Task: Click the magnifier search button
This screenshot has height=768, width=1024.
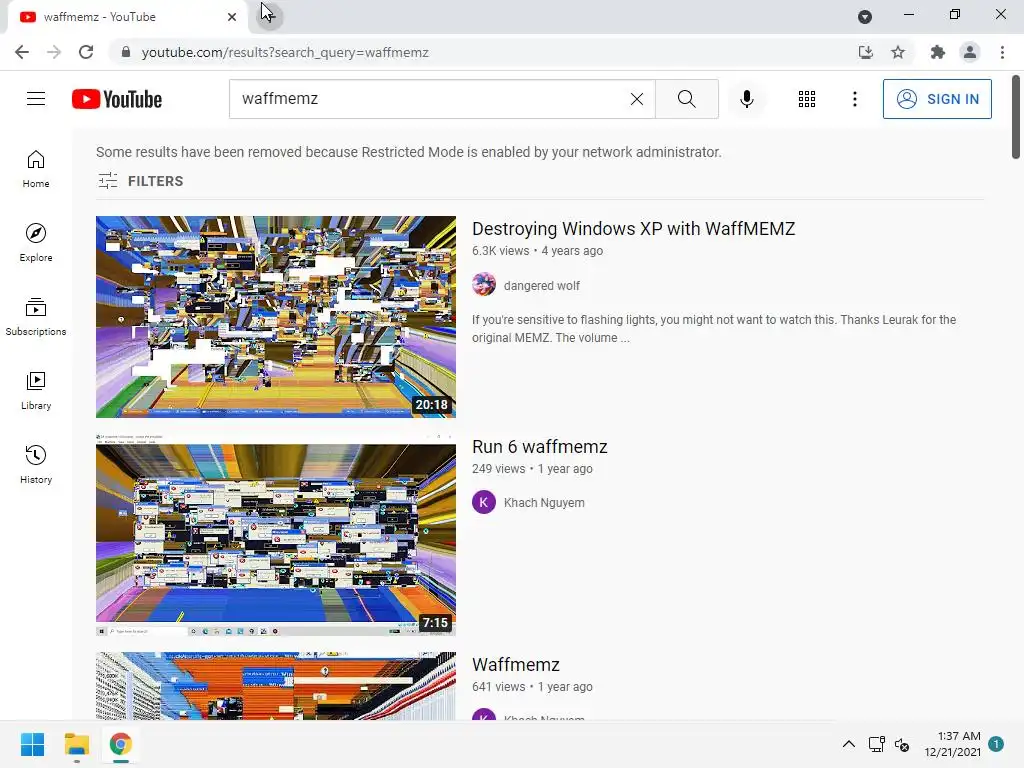Action: (x=686, y=99)
